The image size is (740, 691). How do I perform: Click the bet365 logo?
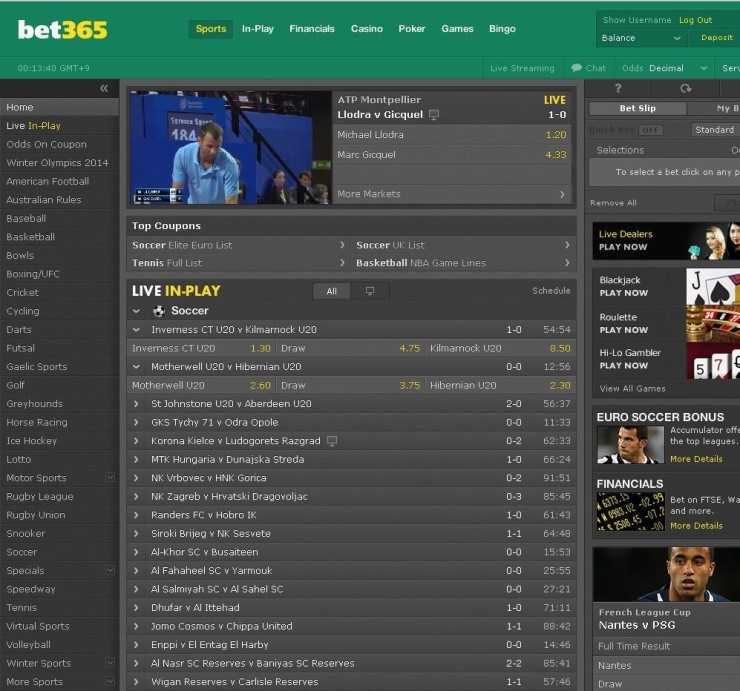click(62, 30)
